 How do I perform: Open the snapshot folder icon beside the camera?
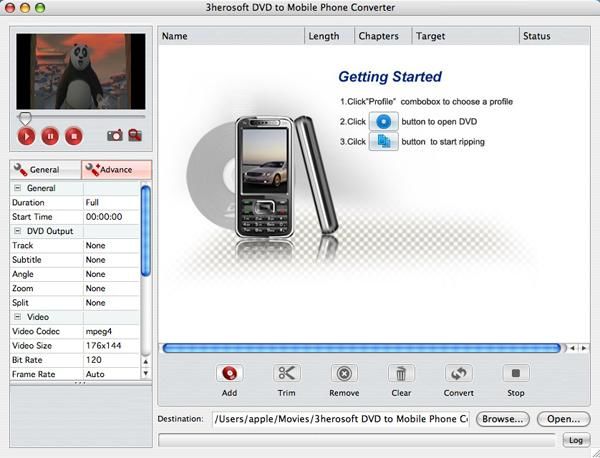[135, 135]
